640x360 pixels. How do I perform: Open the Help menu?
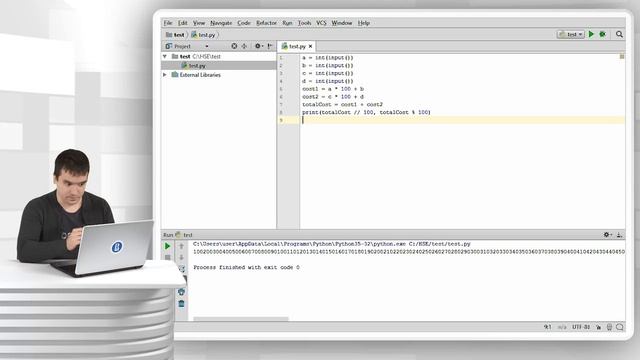363,23
